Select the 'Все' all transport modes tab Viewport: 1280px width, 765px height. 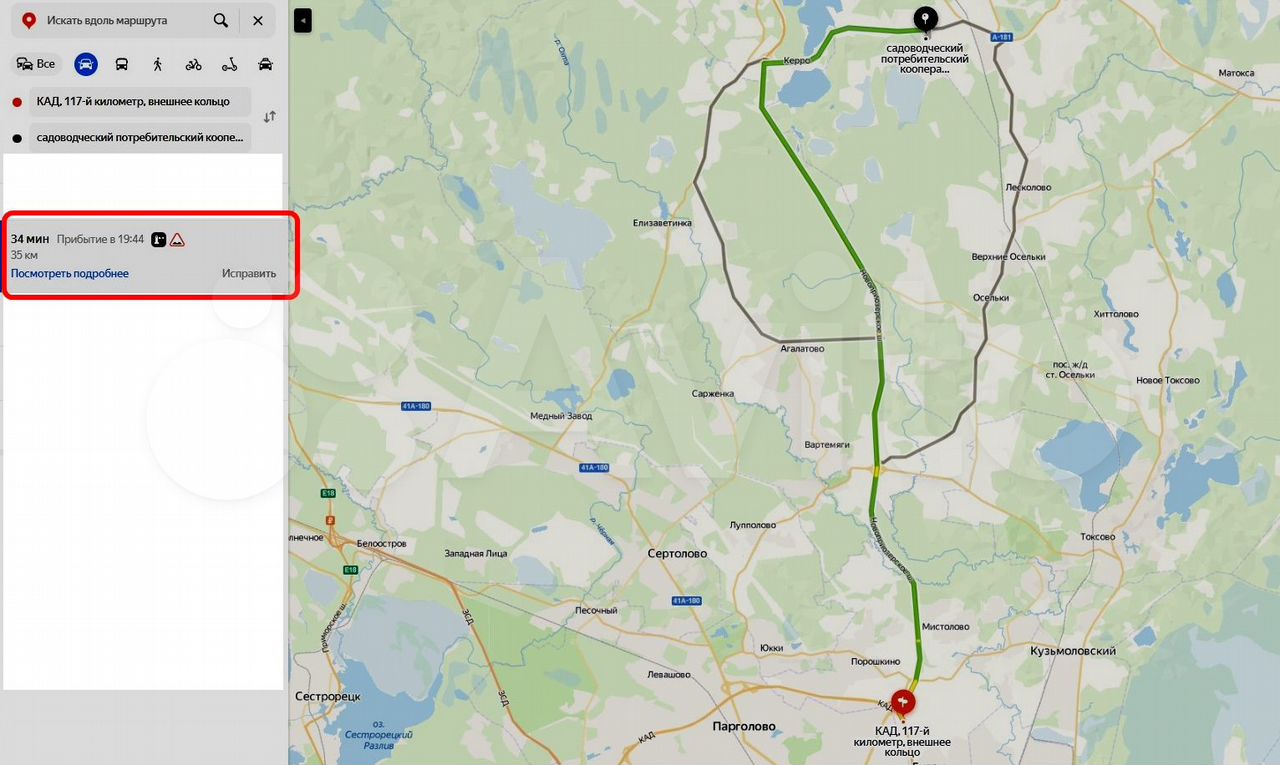click(x=37, y=64)
